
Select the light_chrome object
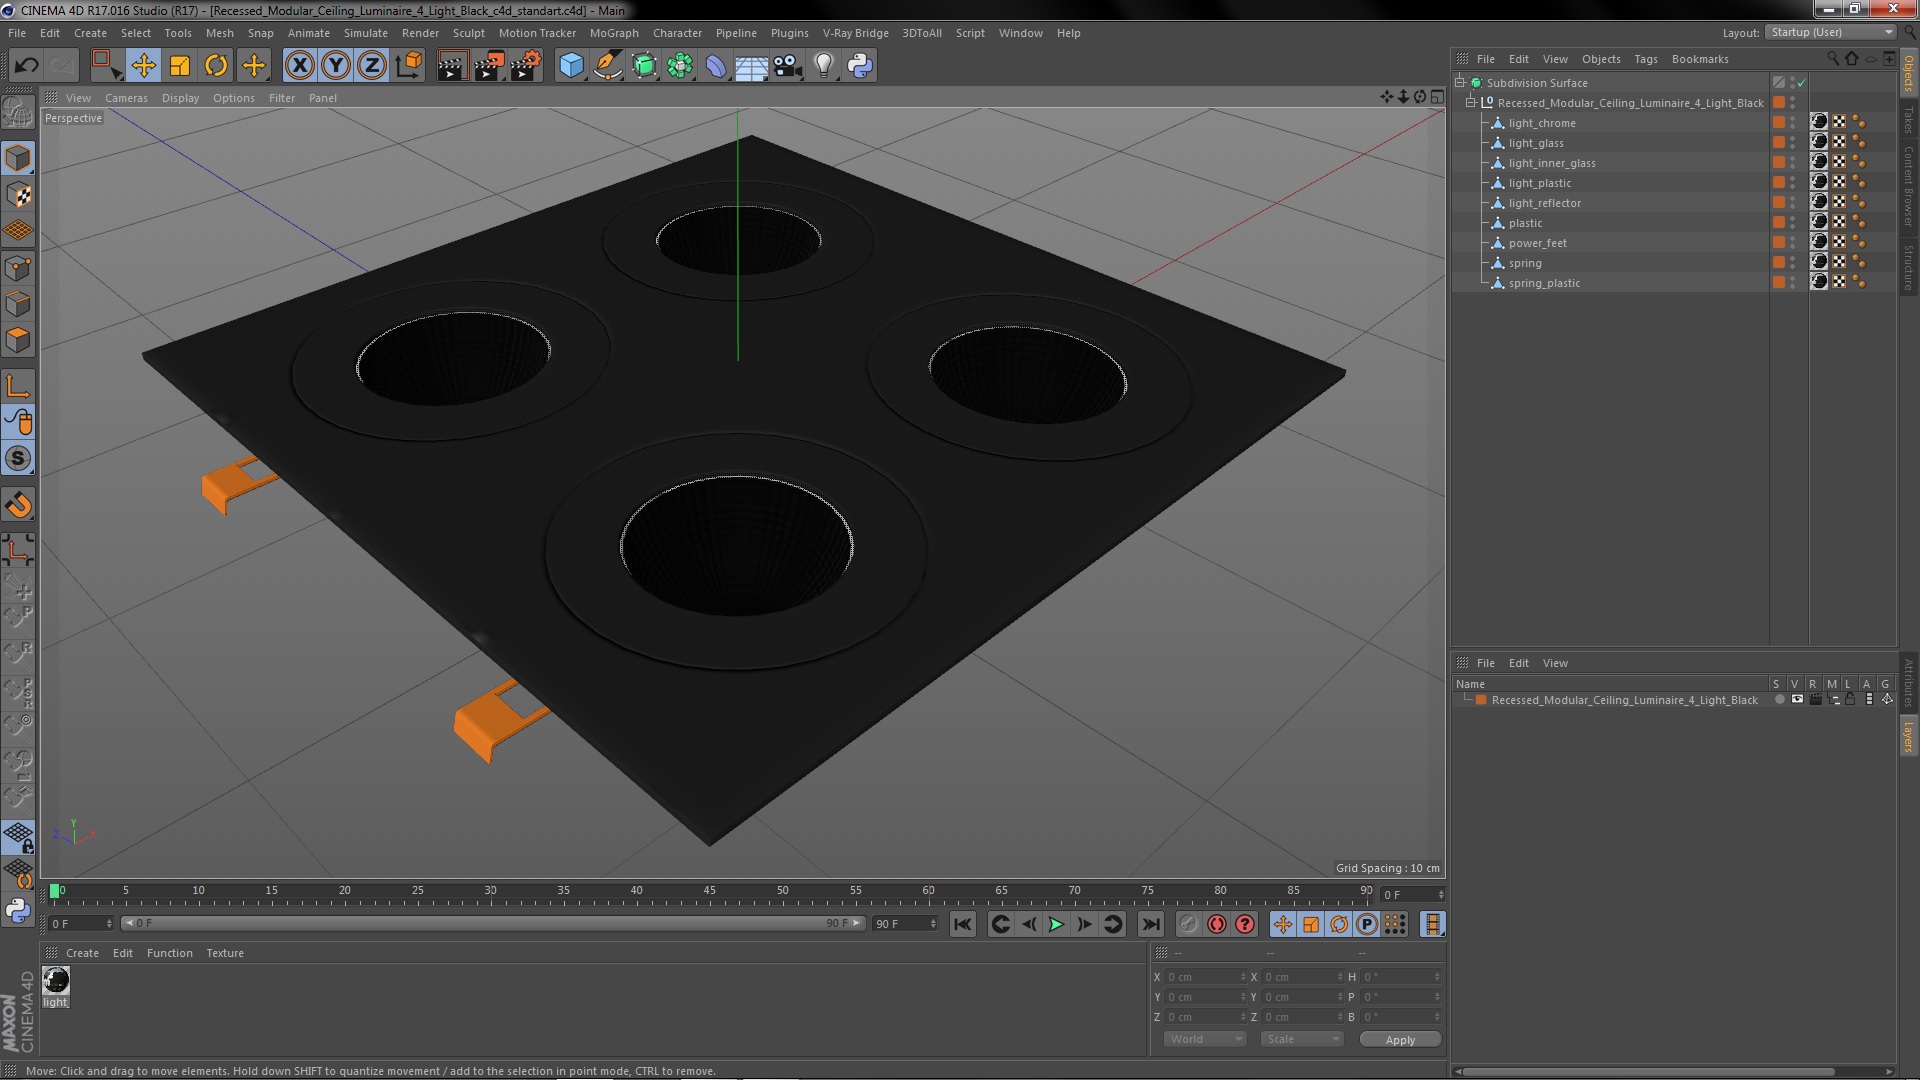point(1541,123)
